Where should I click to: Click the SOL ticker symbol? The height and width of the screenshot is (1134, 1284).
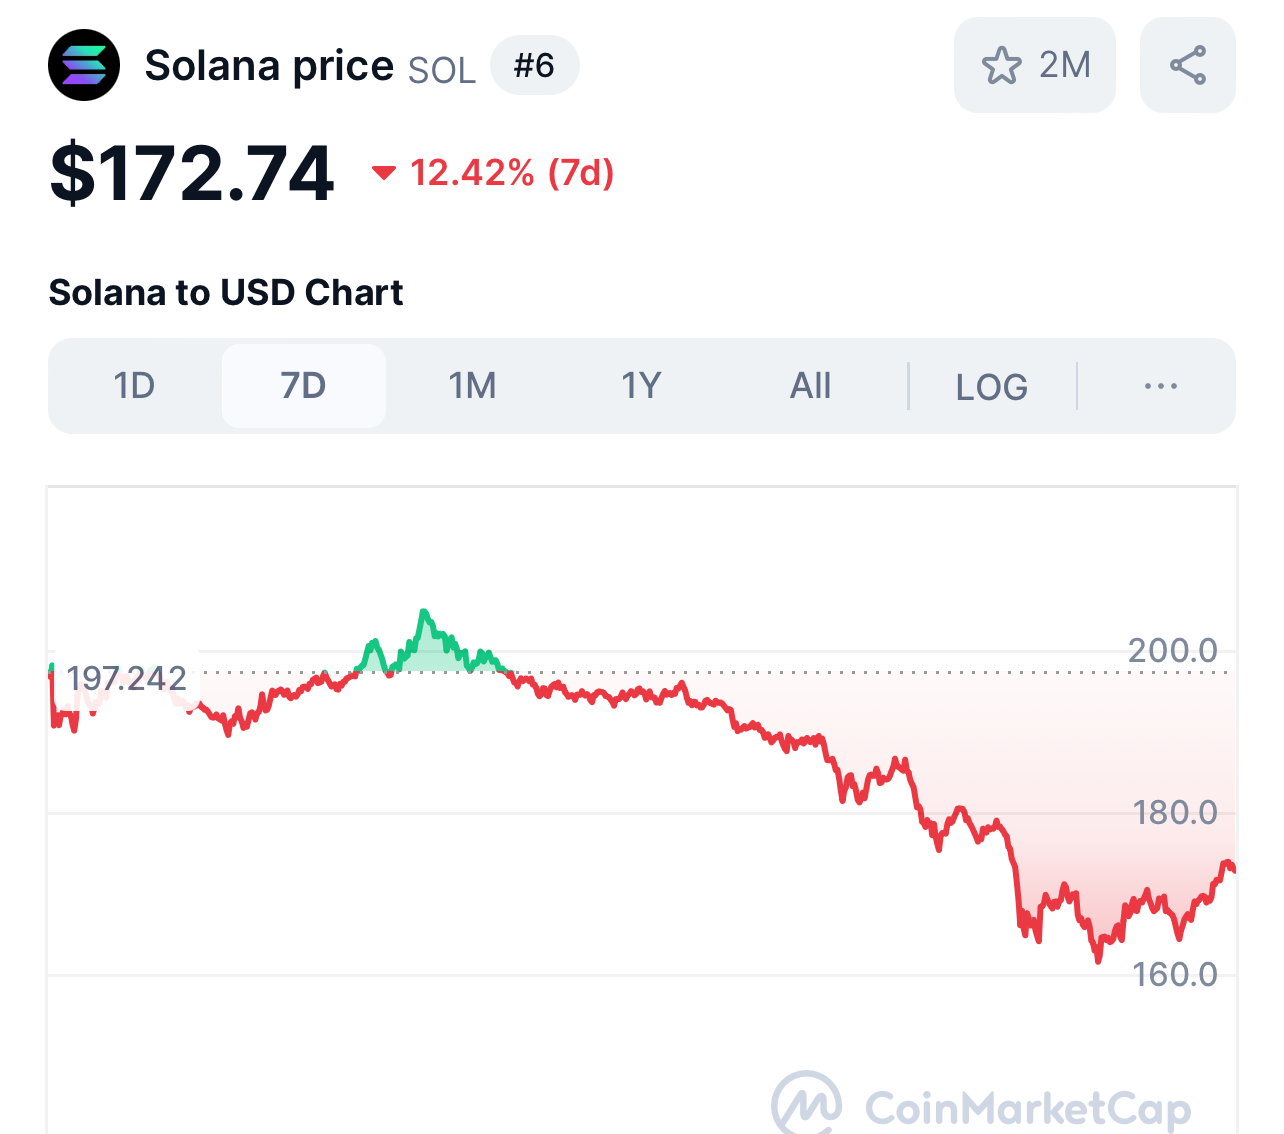click(x=442, y=70)
